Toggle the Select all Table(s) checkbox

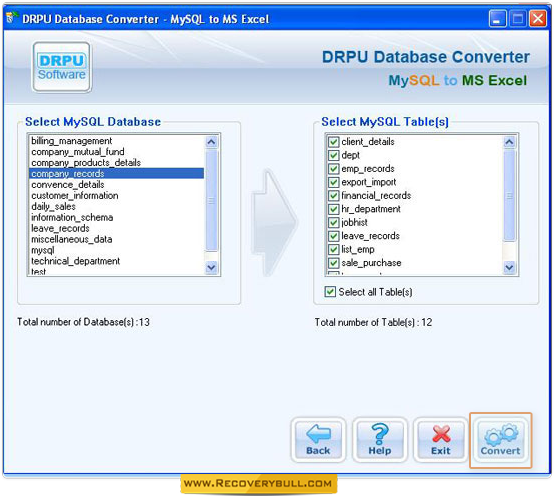pos(330,292)
